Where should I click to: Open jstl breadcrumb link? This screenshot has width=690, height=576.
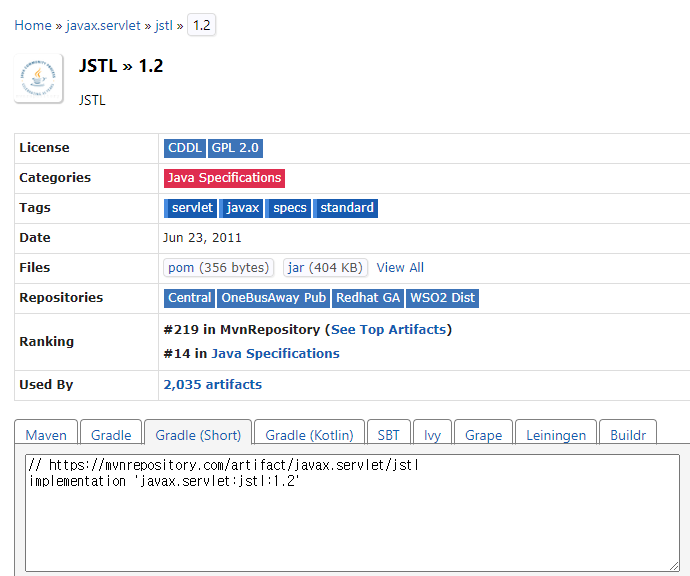(164, 25)
